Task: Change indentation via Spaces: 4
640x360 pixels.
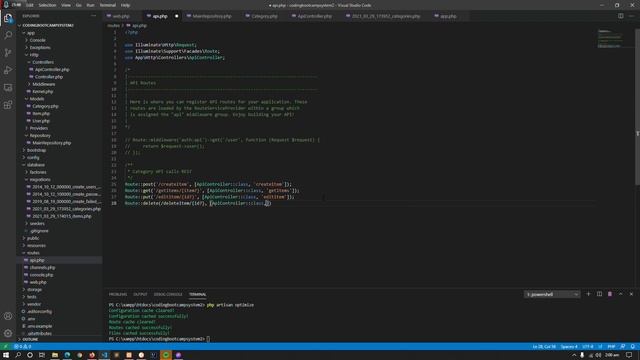Action: tap(569, 347)
